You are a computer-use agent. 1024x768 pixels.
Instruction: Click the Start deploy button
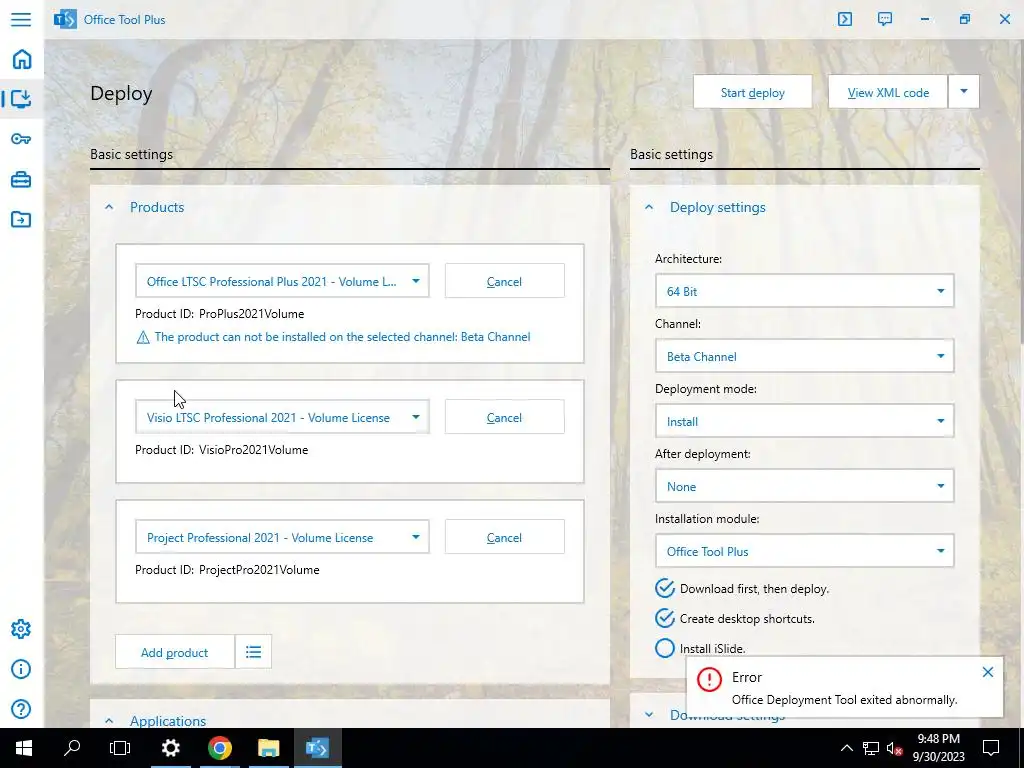(x=752, y=91)
